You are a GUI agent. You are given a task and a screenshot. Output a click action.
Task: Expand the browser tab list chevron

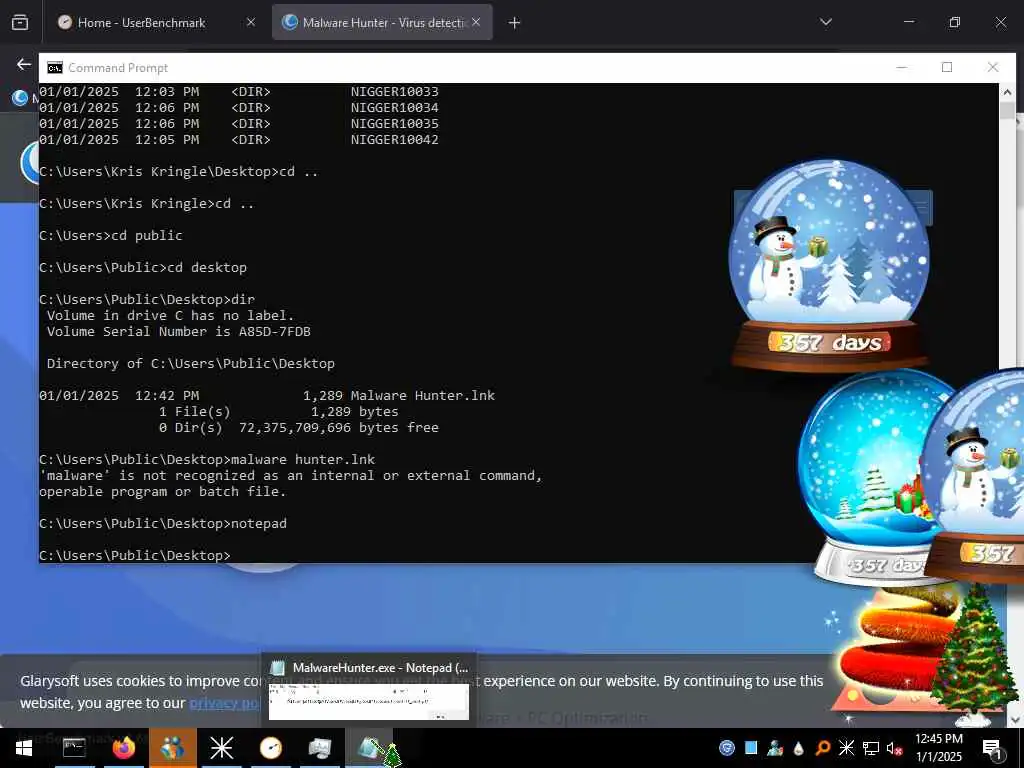coord(825,22)
